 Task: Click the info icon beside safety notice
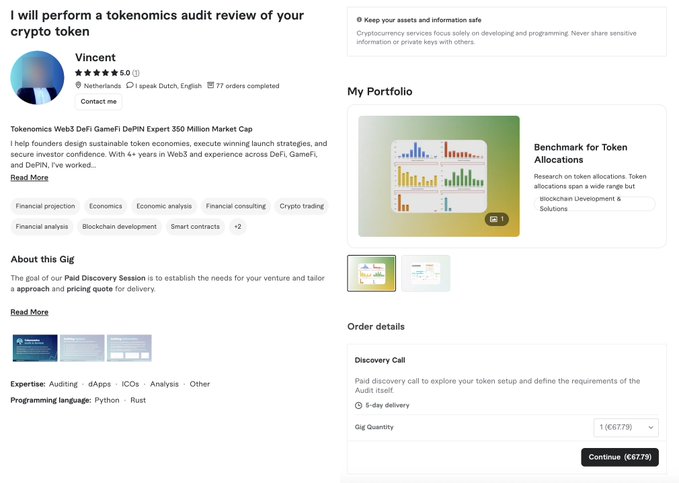359,20
